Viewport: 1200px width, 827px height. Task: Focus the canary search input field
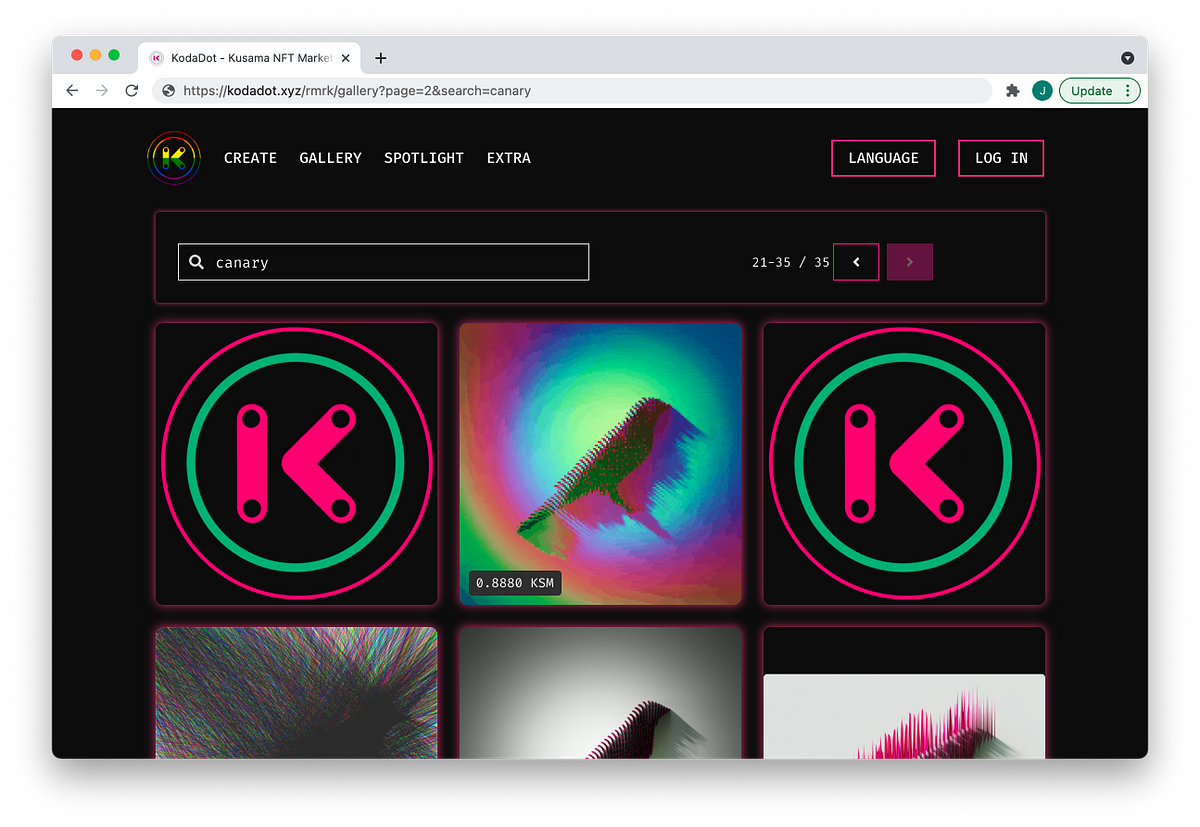tap(383, 262)
